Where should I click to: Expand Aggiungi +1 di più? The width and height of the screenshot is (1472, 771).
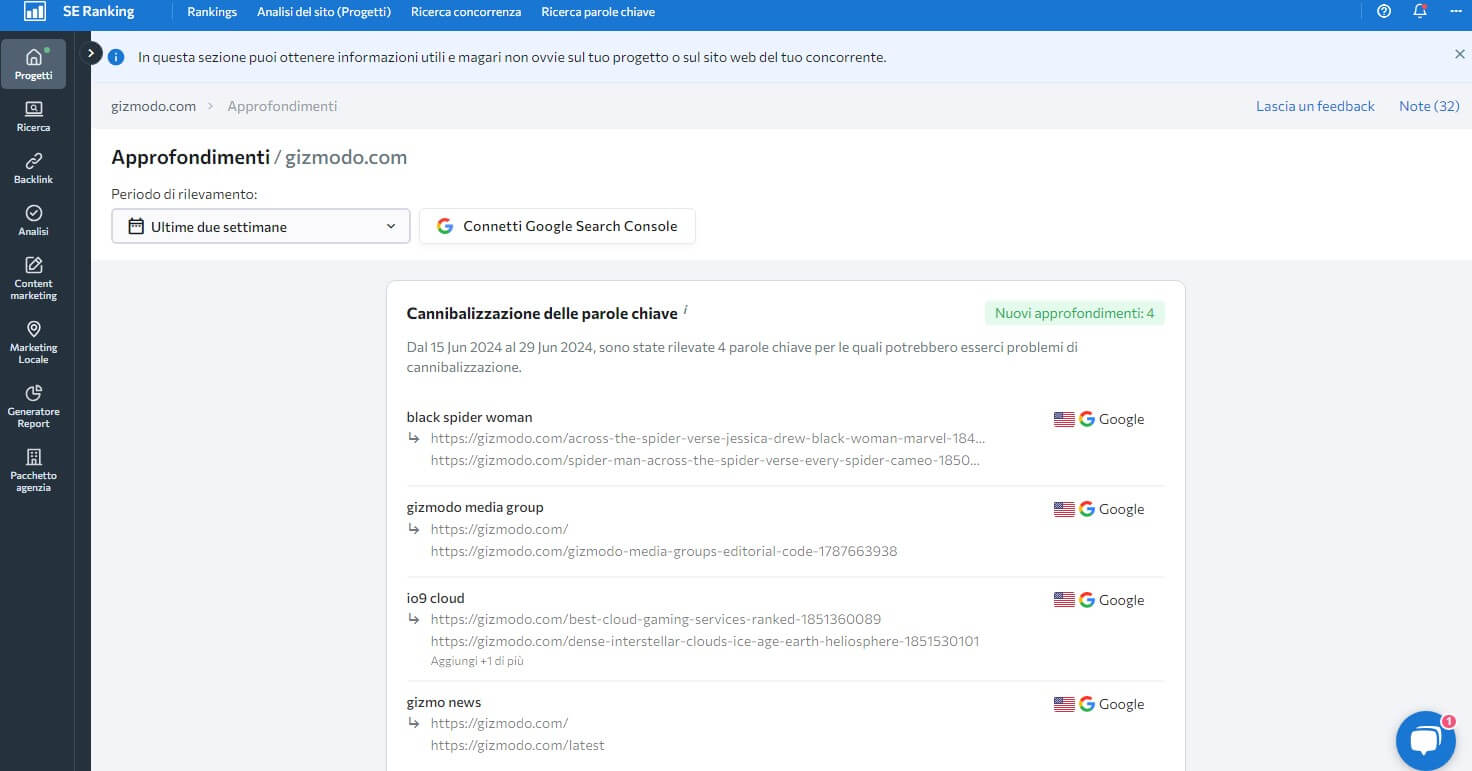coord(477,661)
